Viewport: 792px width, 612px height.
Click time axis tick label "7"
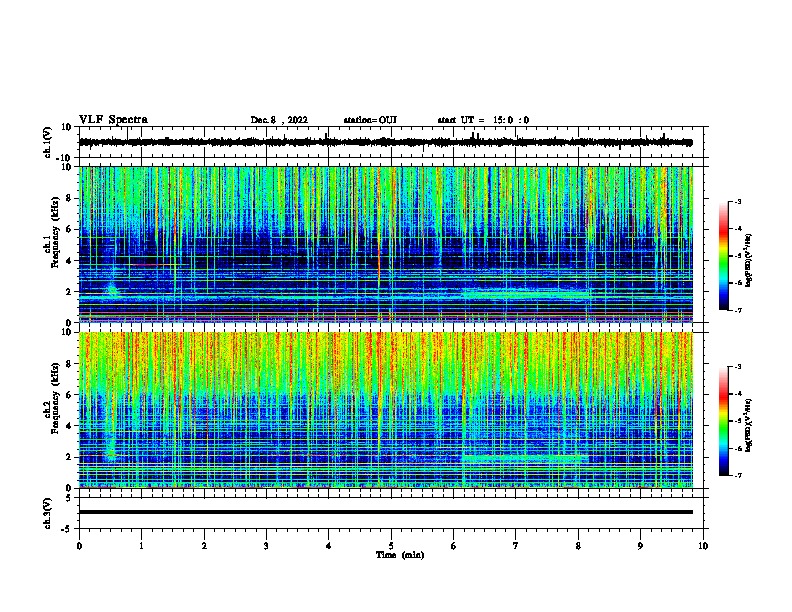point(516,546)
